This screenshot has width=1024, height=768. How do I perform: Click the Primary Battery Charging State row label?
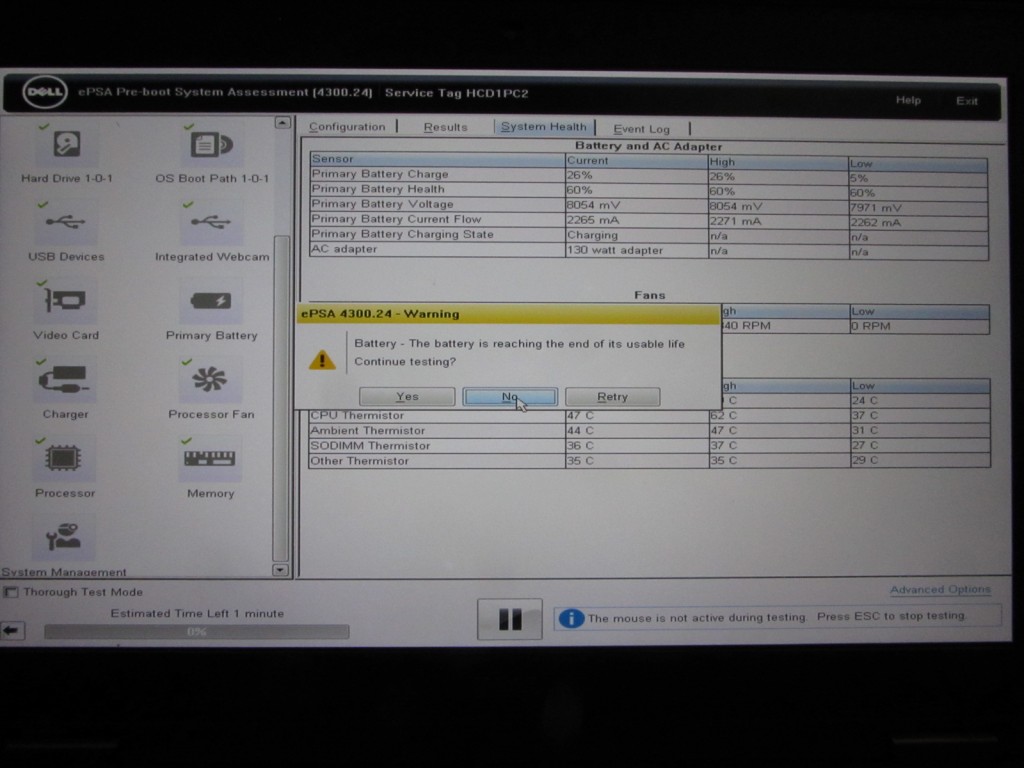pyautogui.click(x=402, y=234)
